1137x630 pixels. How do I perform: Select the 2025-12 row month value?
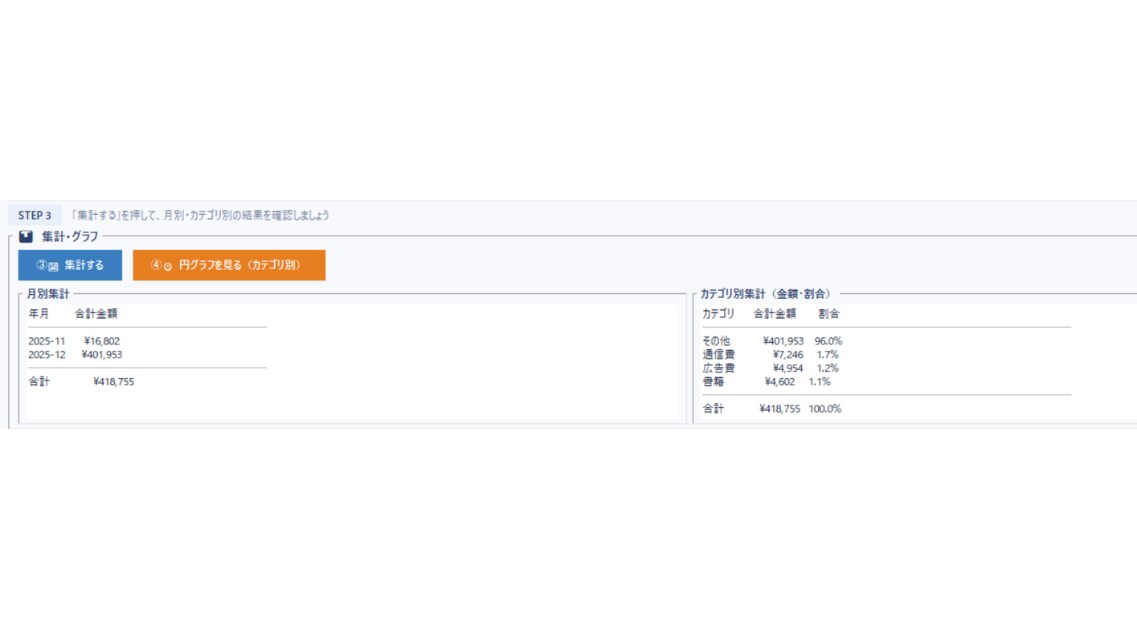coord(46,355)
